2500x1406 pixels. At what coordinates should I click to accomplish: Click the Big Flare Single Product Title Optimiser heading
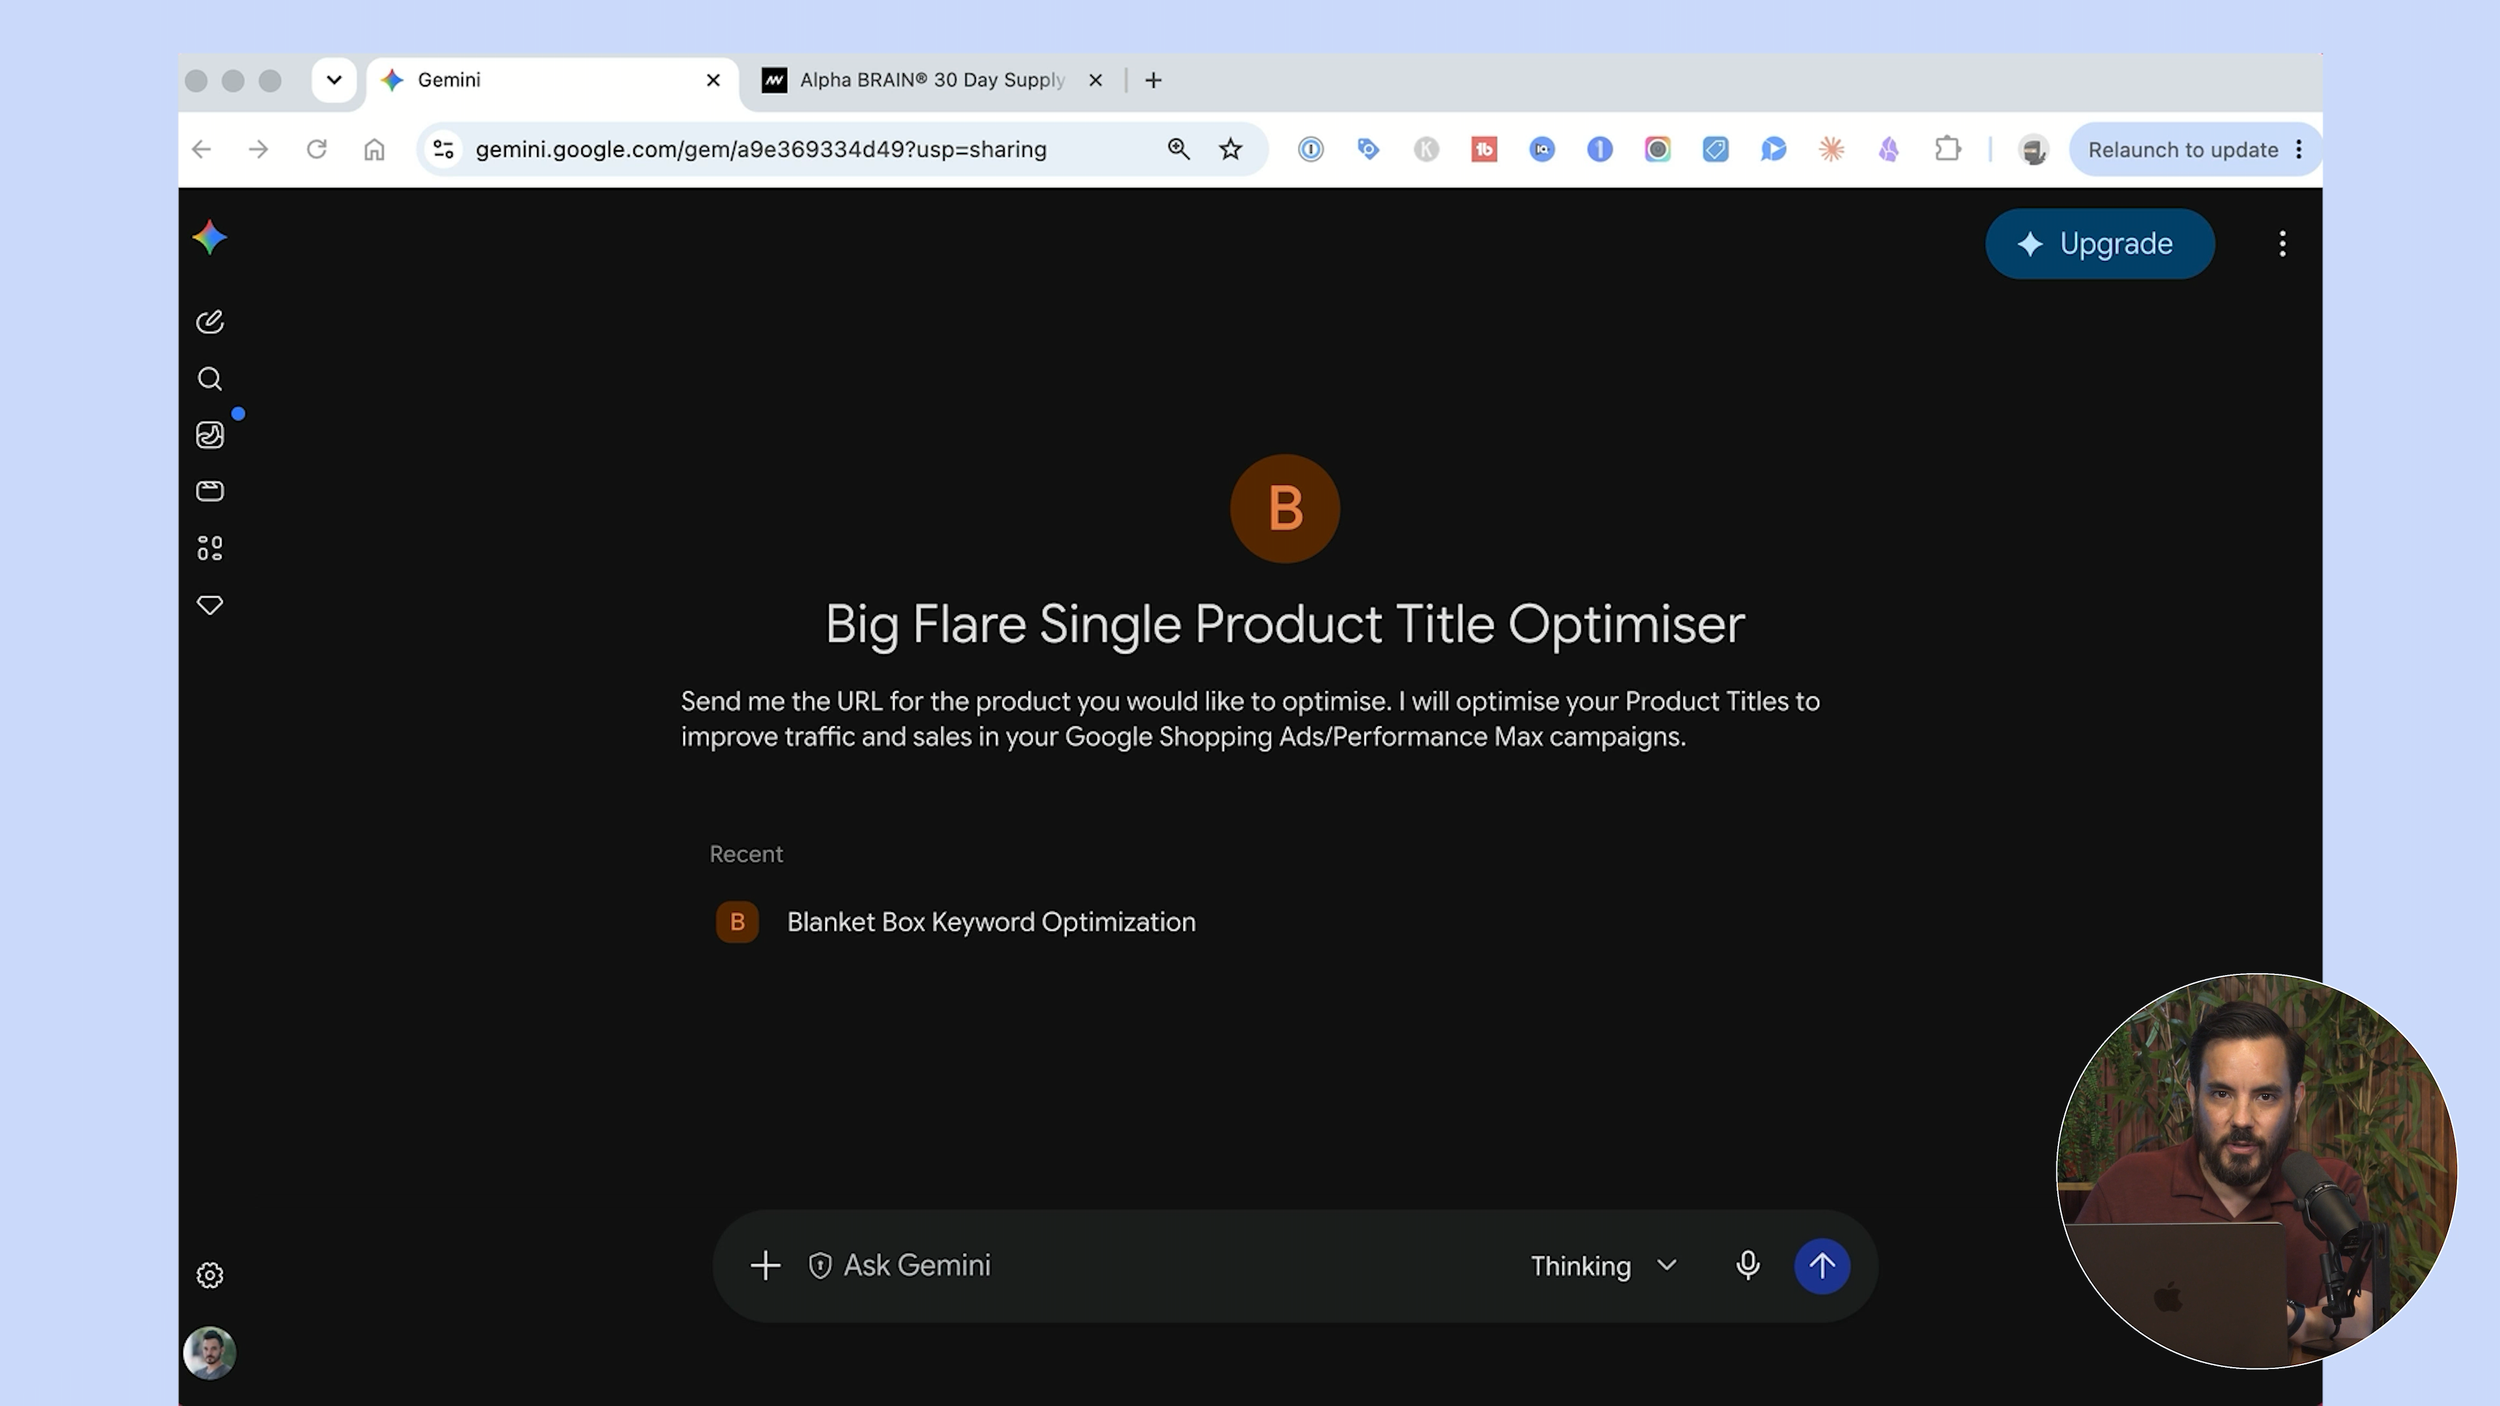click(1285, 624)
